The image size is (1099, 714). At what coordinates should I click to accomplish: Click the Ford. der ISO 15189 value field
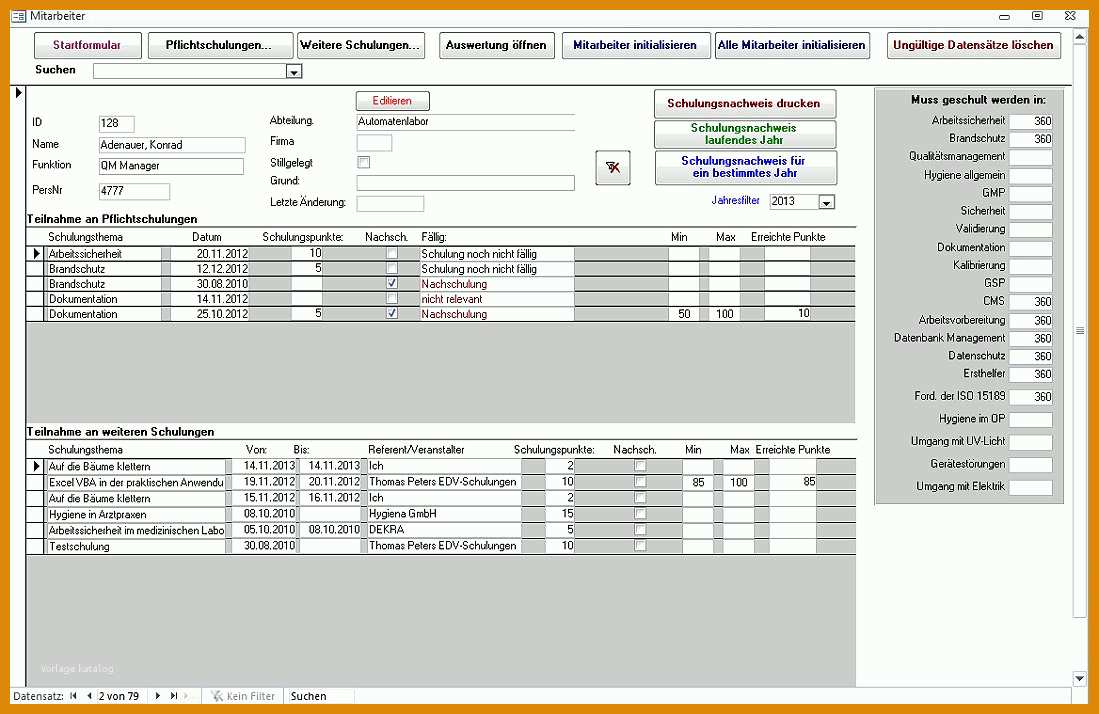point(1030,397)
